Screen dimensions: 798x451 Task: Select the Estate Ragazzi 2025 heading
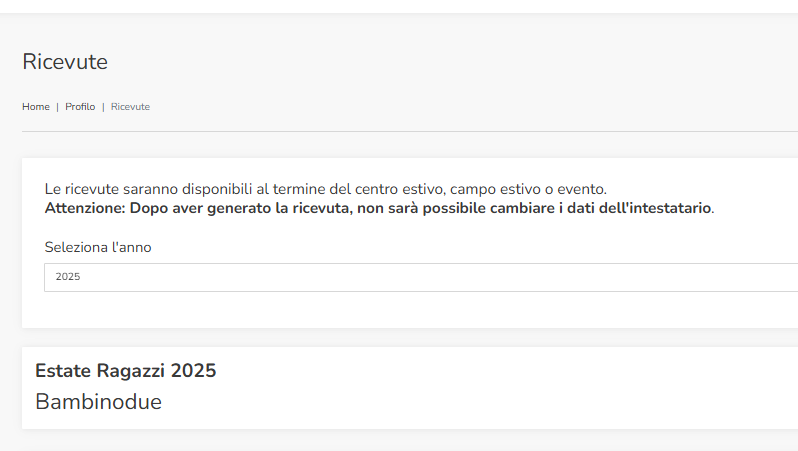(x=126, y=371)
